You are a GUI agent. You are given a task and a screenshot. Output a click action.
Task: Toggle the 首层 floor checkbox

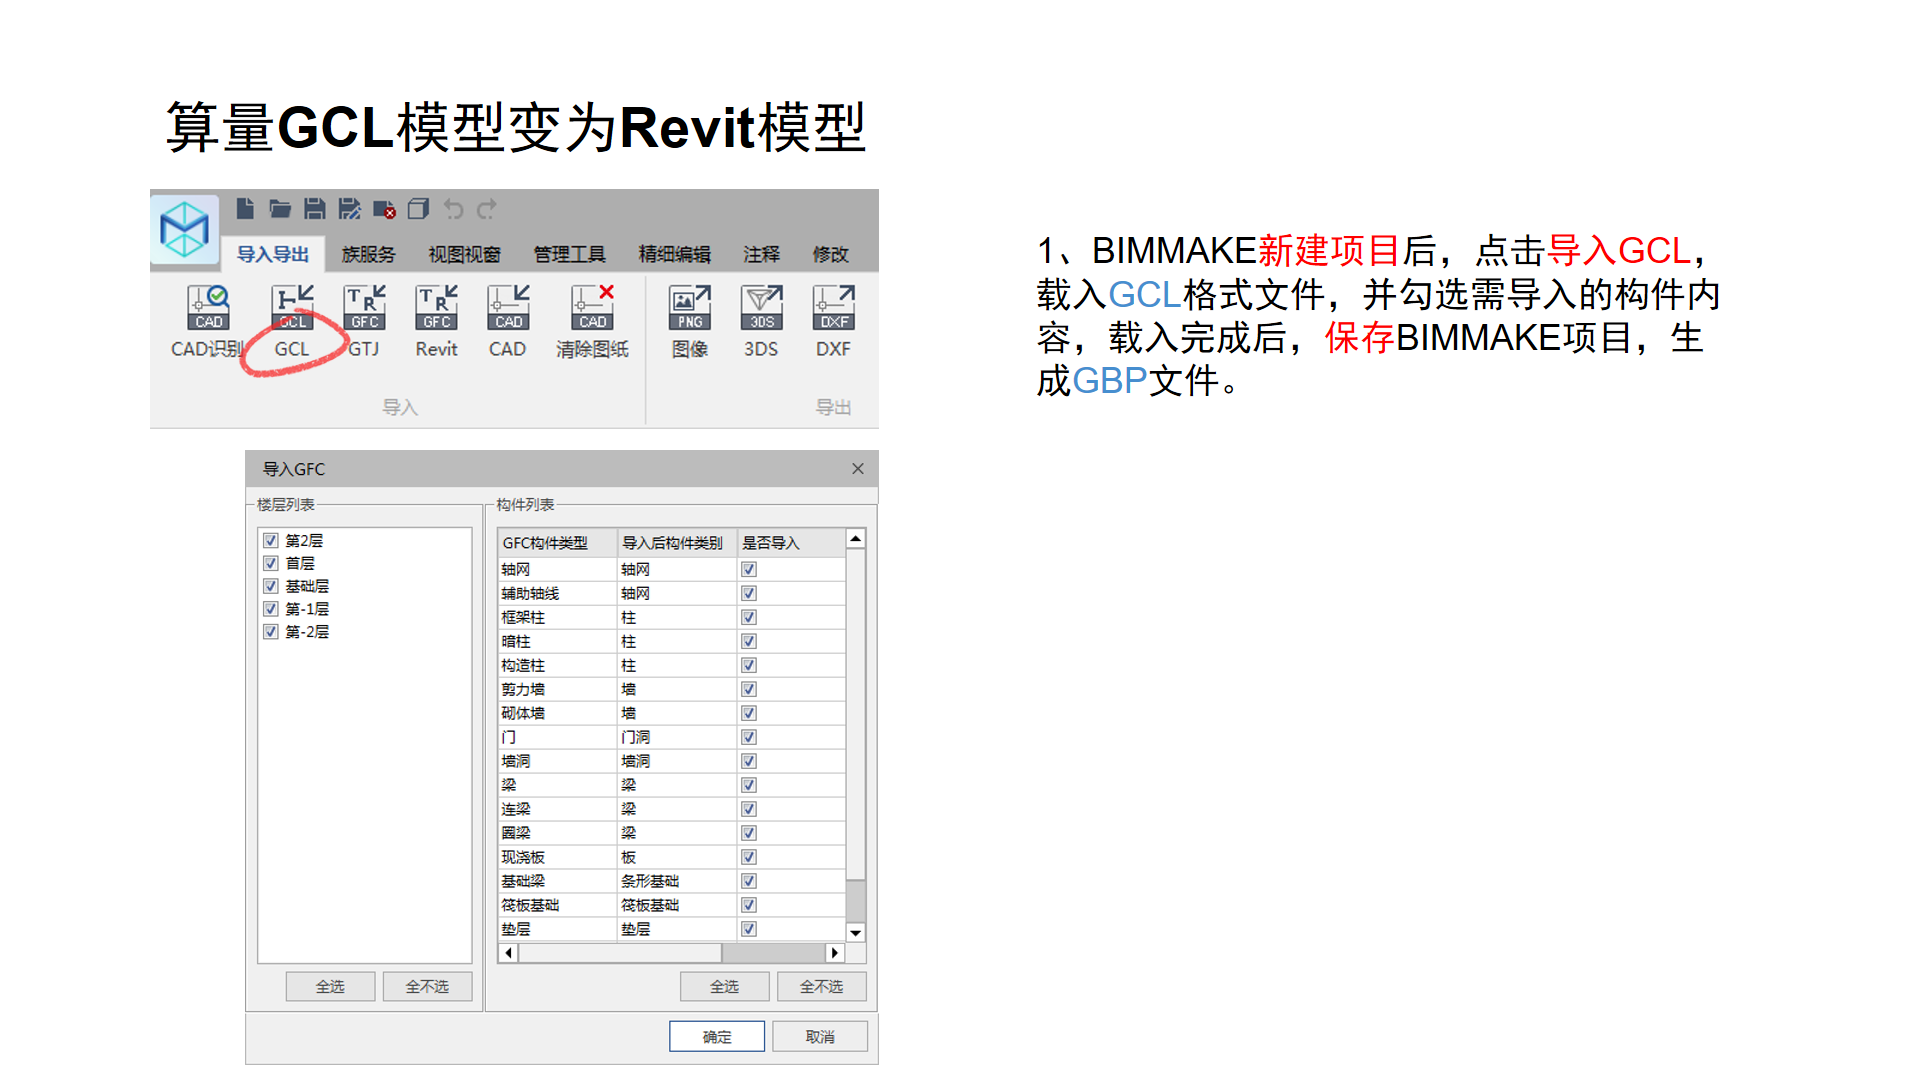pyautogui.click(x=270, y=563)
